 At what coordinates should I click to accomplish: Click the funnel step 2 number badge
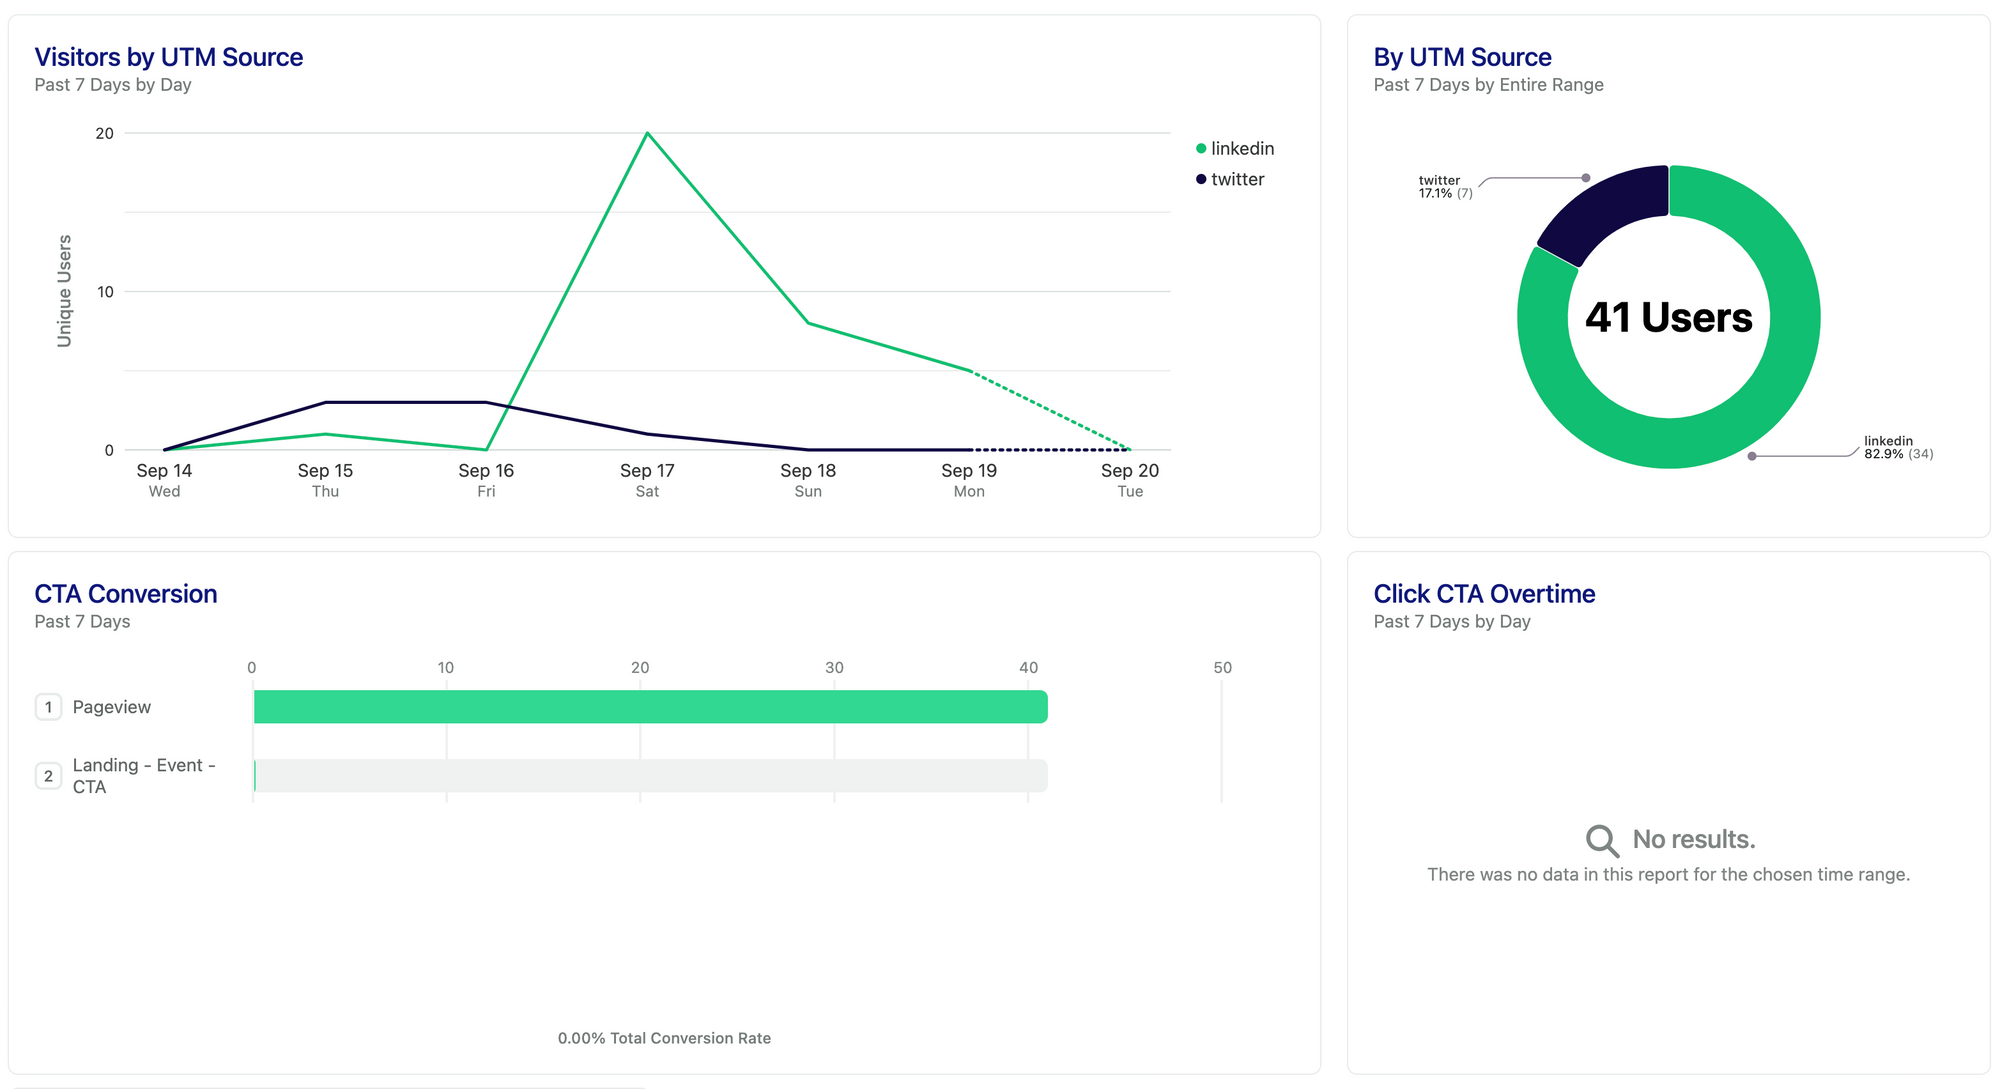[x=48, y=776]
